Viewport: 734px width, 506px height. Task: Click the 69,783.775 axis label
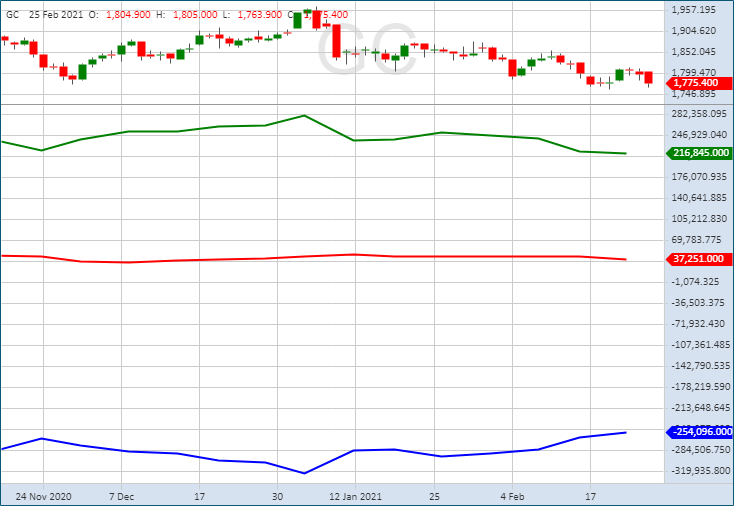697,240
